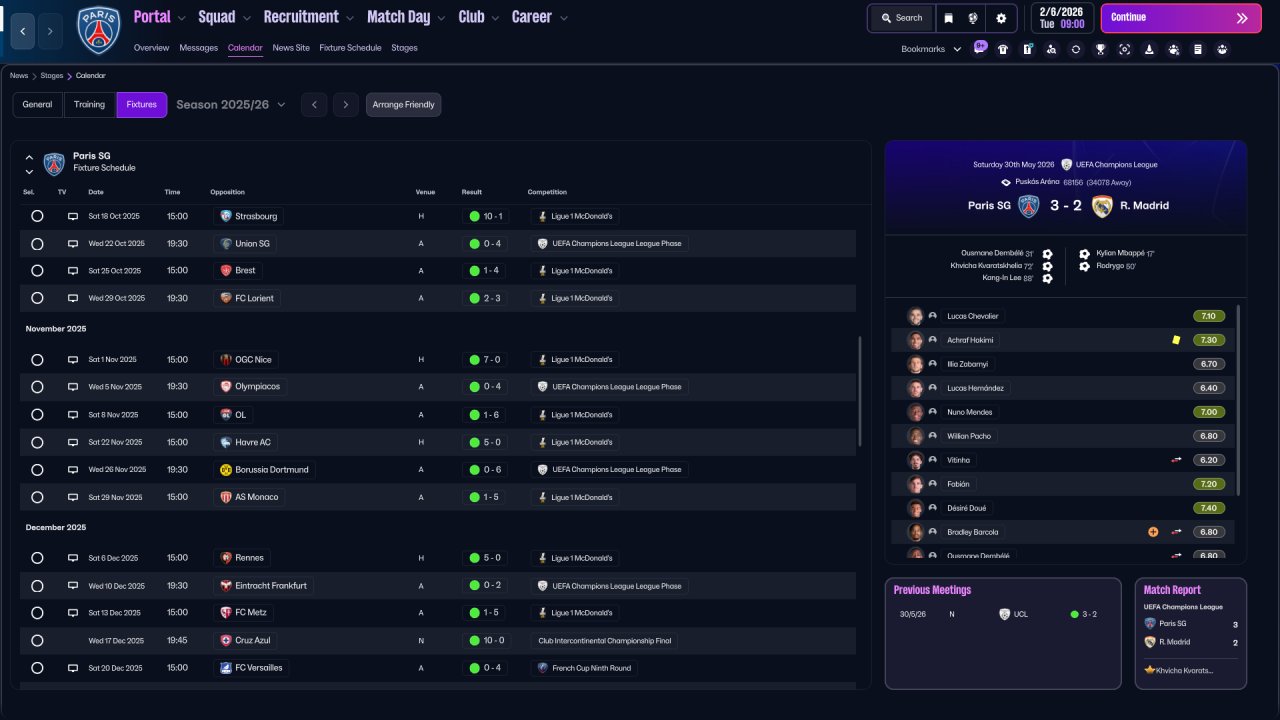1280x720 pixels.
Task: Click the 30/5/26 previous meeting row
Action: (1003, 614)
